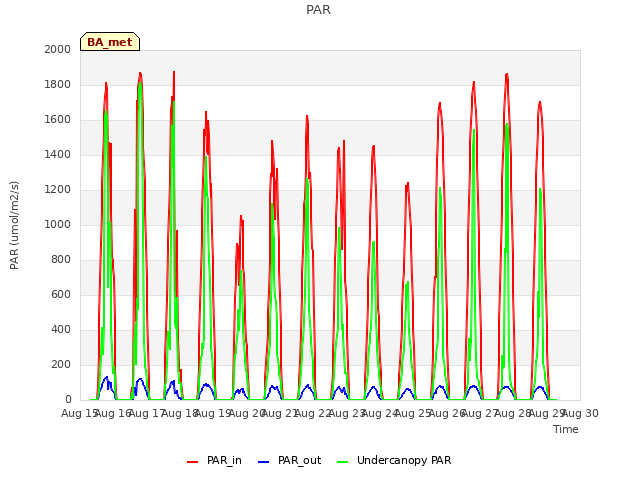Click the 200 y-axis tick label
This screenshot has width=640, height=480.
(x=61, y=364)
